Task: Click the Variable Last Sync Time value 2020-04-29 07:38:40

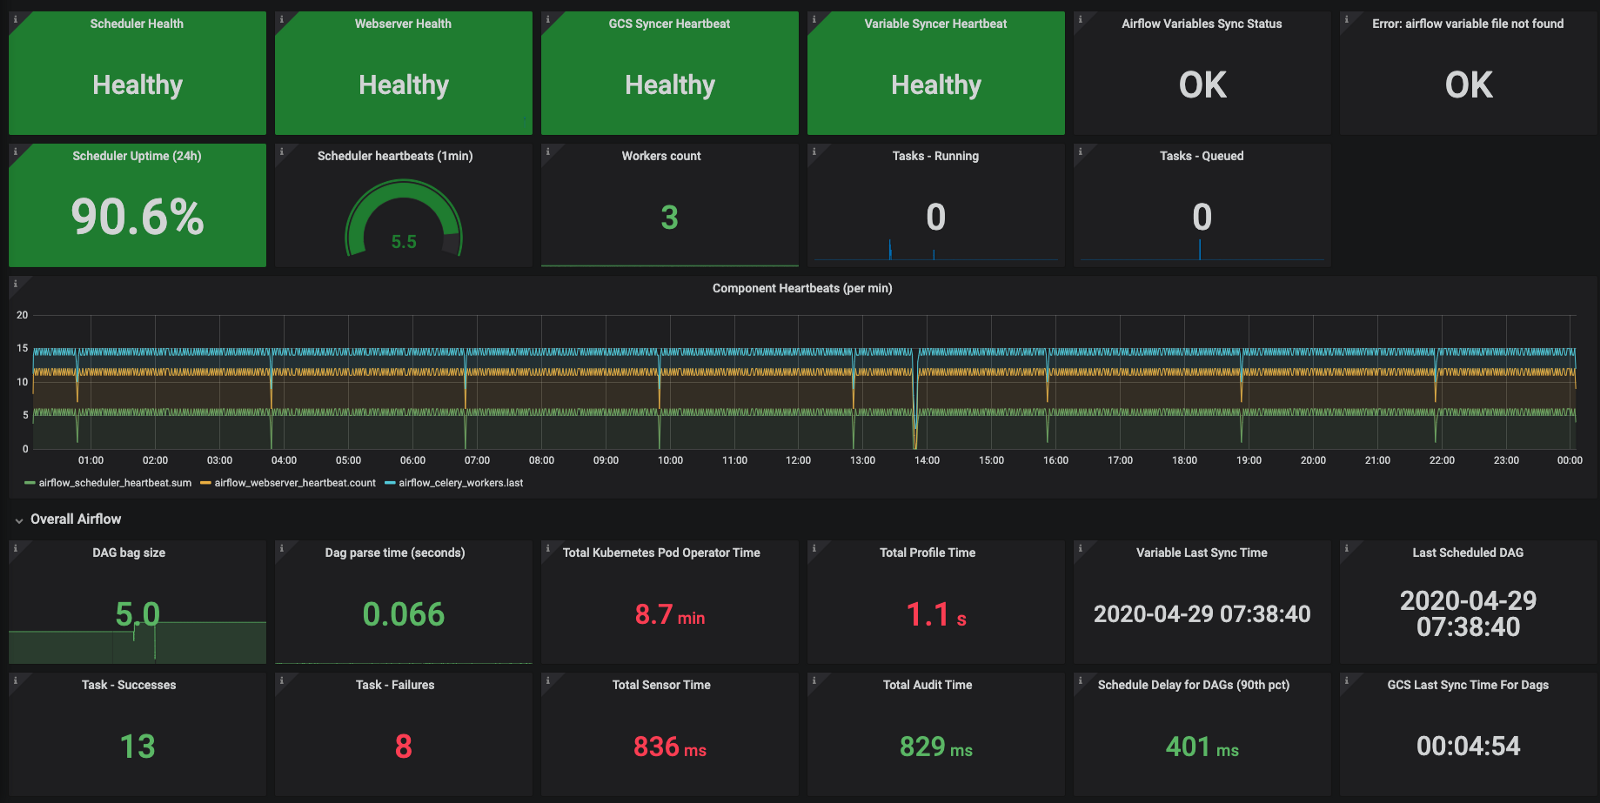Action: 1202,614
